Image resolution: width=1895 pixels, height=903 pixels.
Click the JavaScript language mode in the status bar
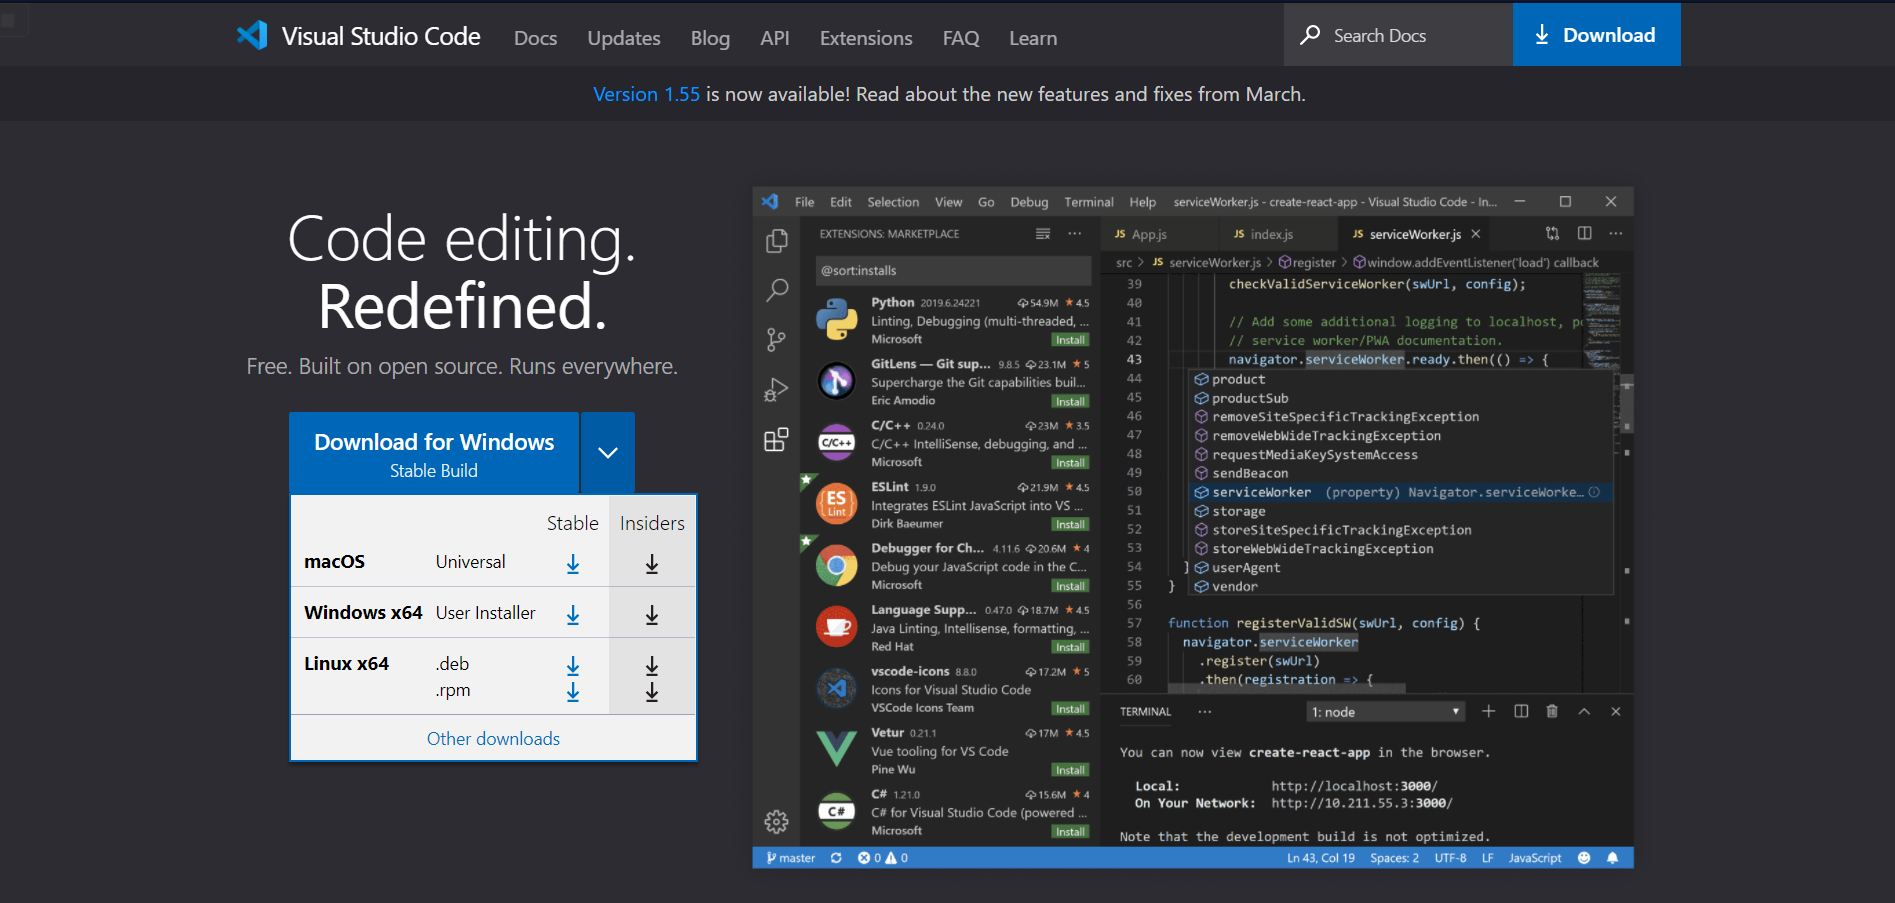point(1535,858)
